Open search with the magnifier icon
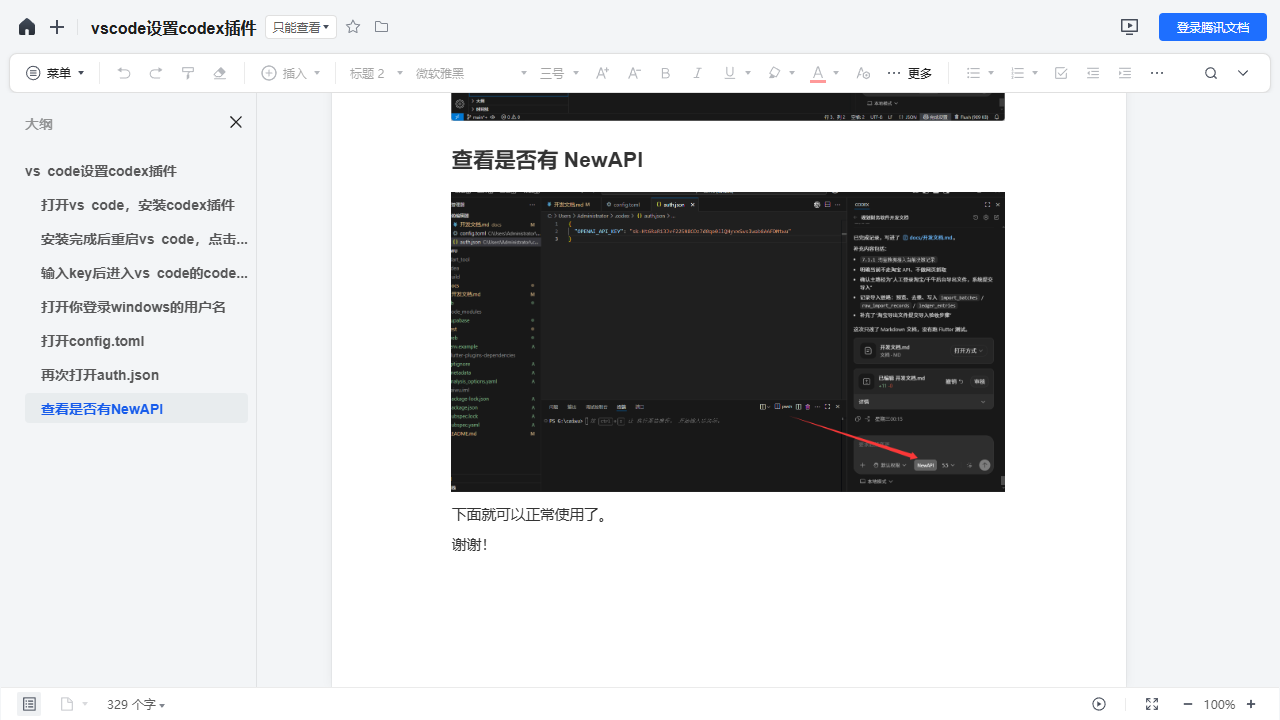Screen dimensions: 1280x720 tap(1211, 73)
